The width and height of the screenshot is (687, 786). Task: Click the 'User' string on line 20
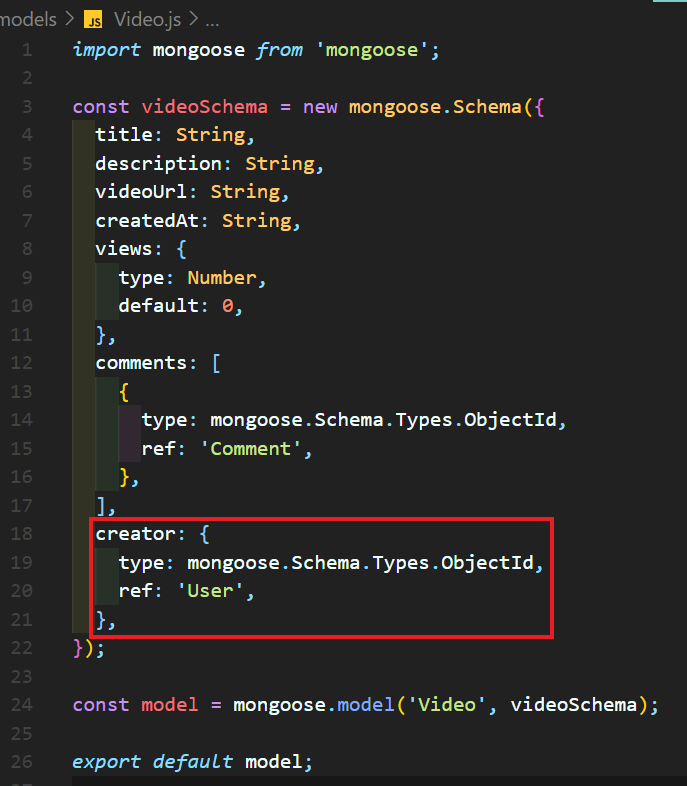click(210, 591)
